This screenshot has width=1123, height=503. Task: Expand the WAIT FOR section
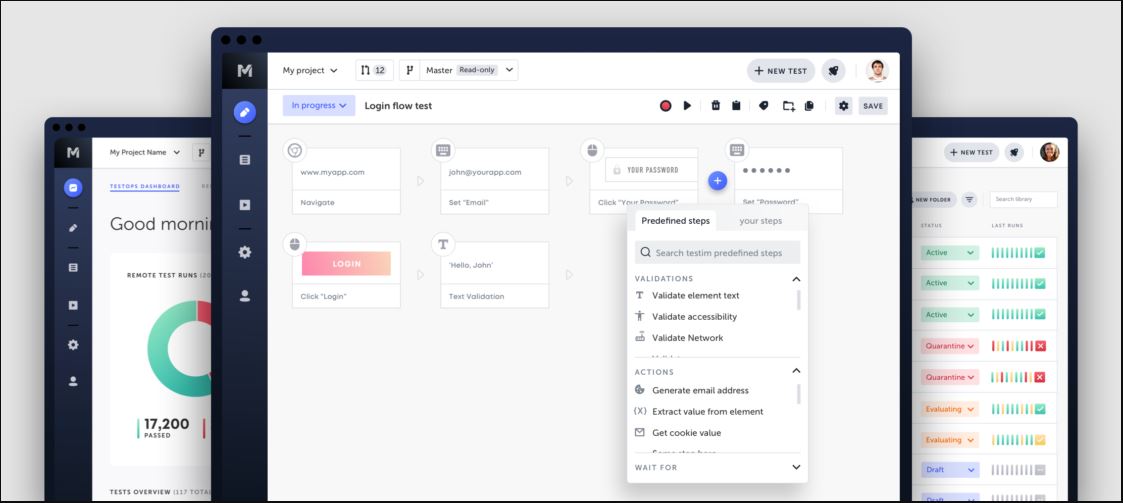(718, 467)
